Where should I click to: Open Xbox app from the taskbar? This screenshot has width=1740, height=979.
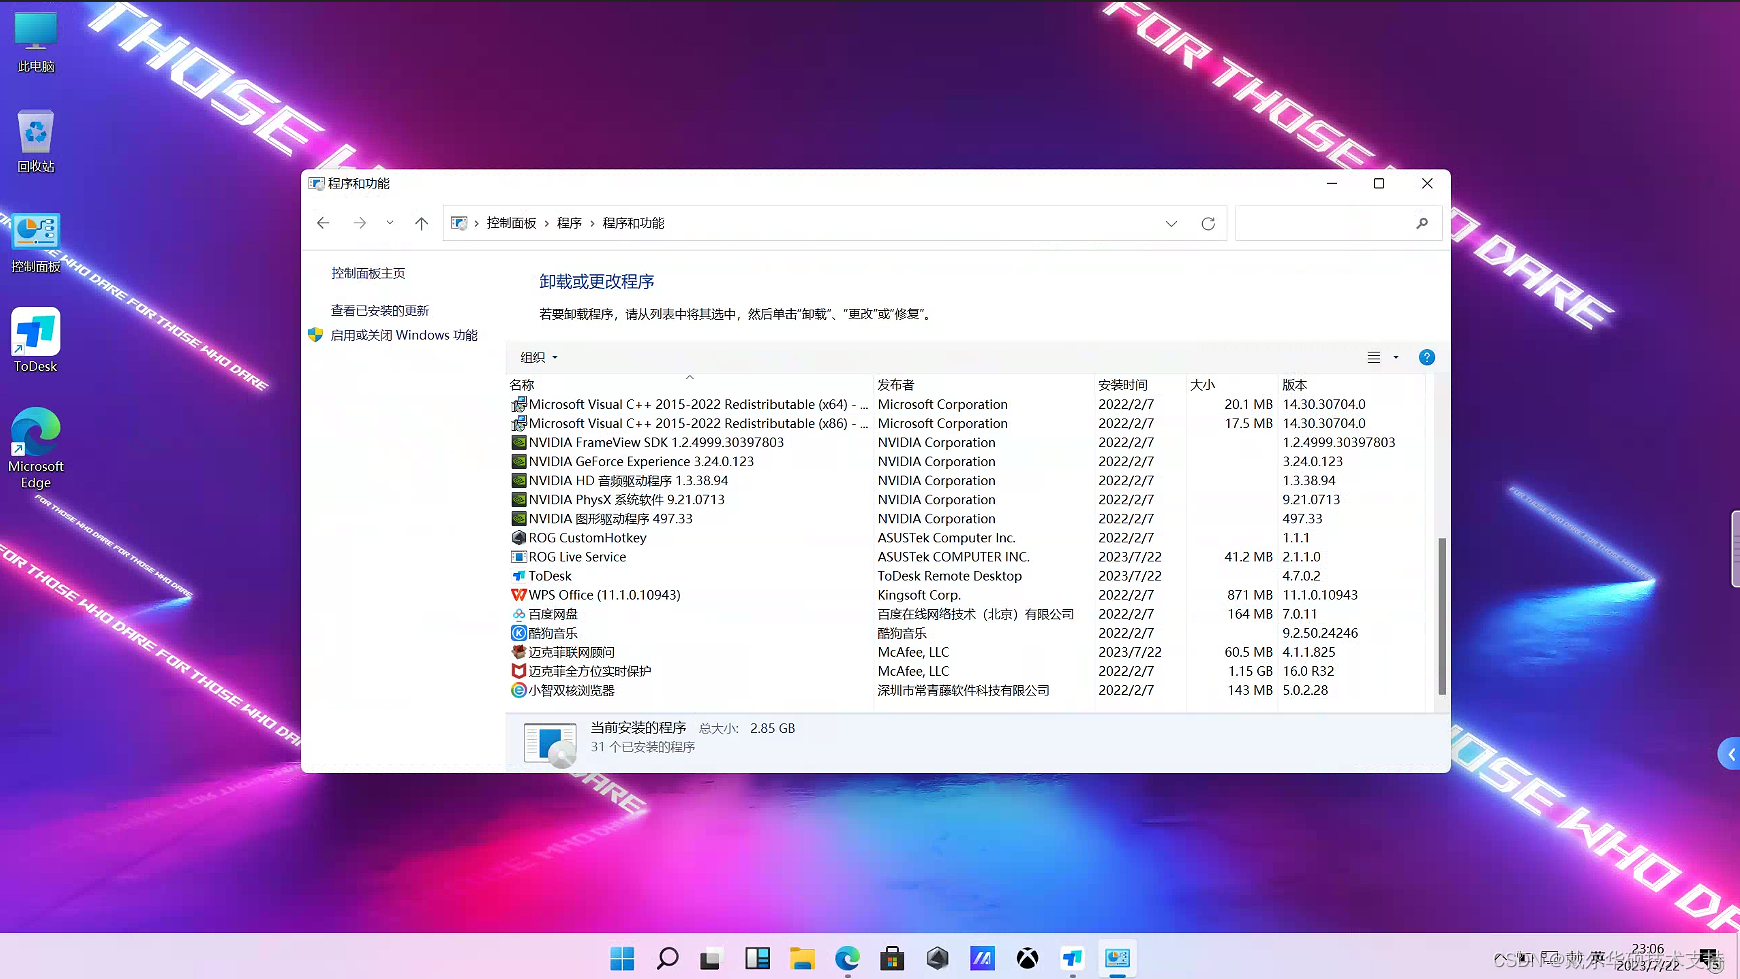coord(1027,958)
